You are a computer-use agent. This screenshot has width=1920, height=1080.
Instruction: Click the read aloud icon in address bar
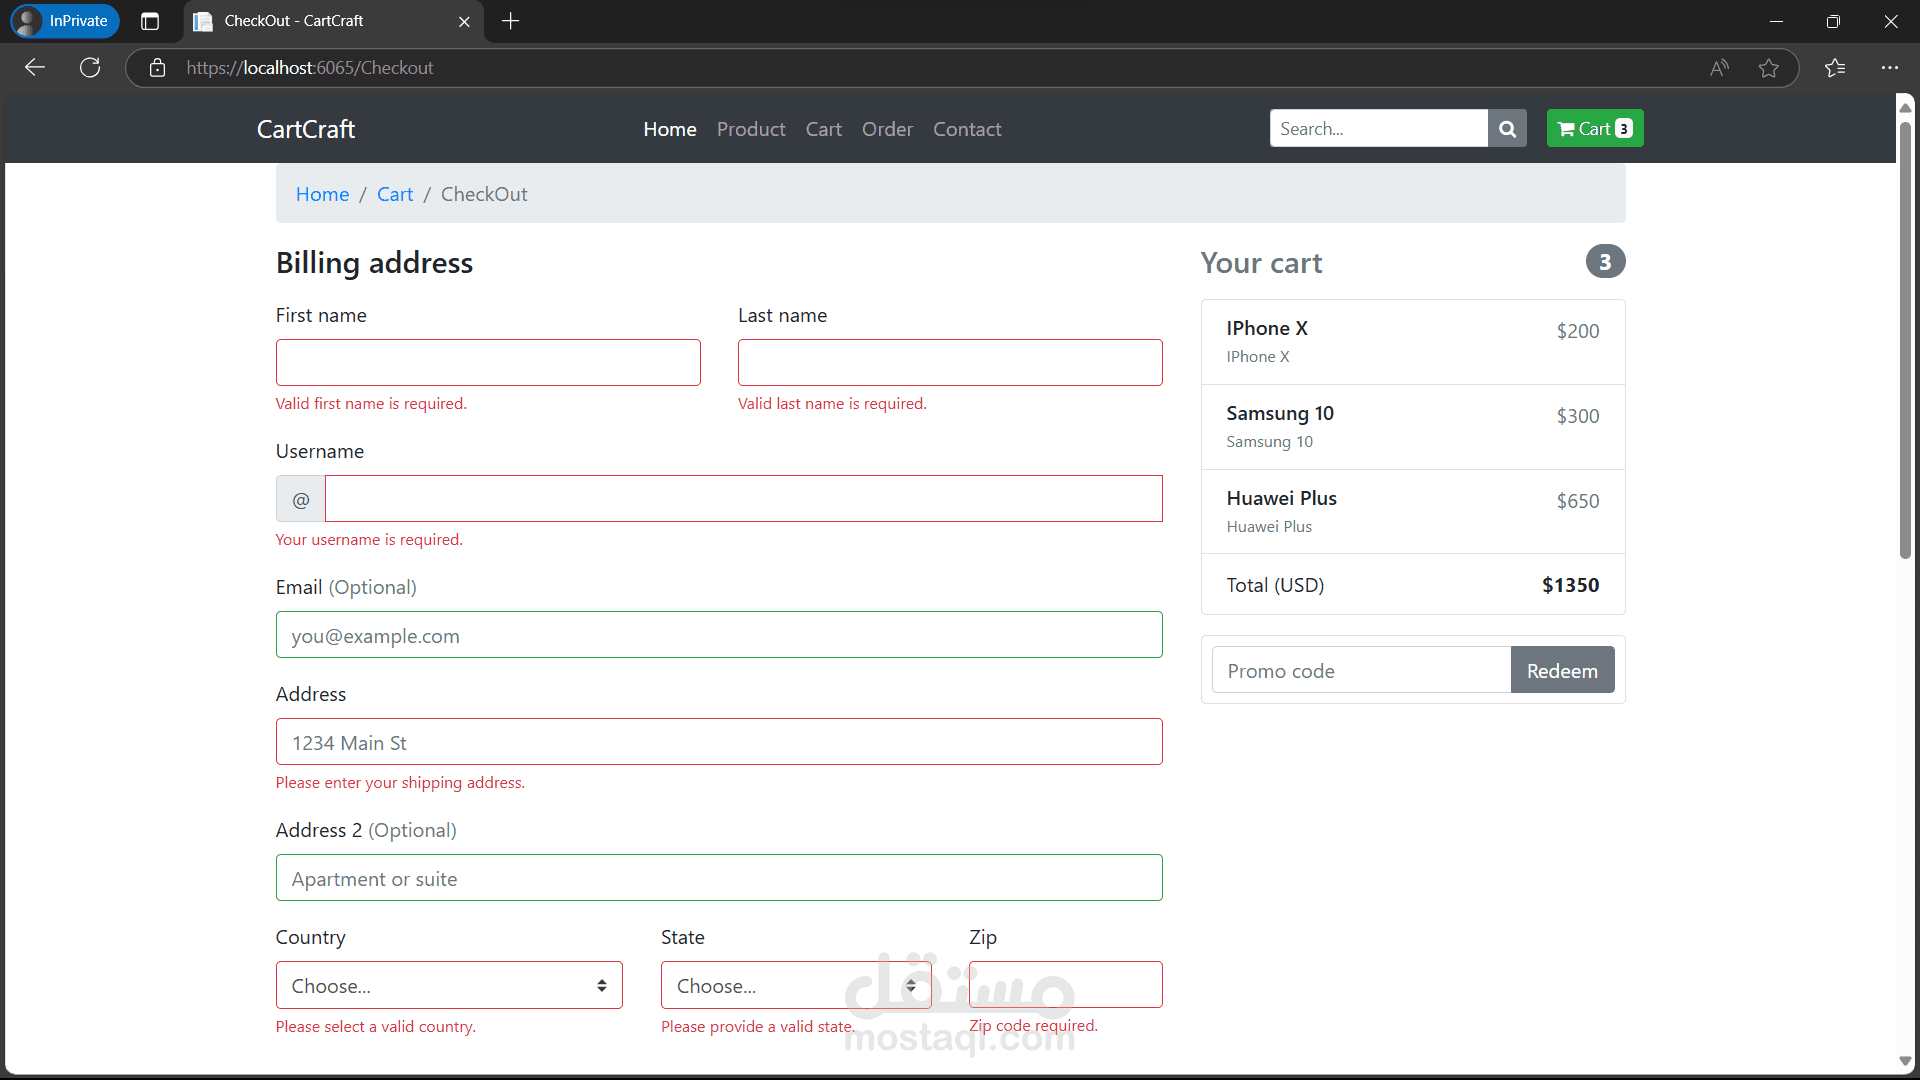point(1719,68)
